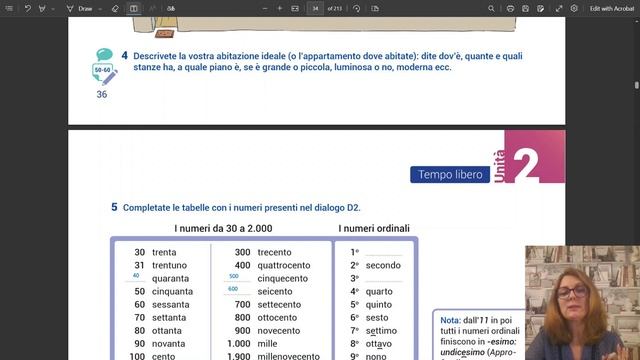Image resolution: width=640 pixels, height=360 pixels.
Task: Click the word 'cinquanta'
Action: point(172,291)
